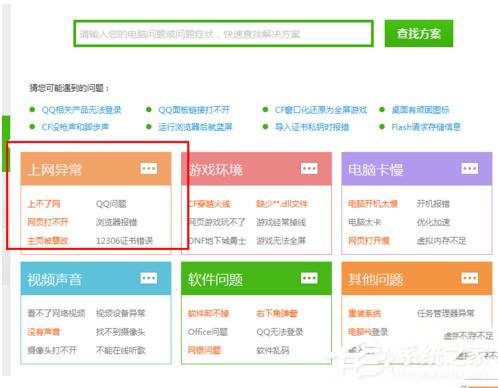This screenshot has width=498, height=388.
Task: Choose the 浏览器报错 problem
Action: click(x=117, y=222)
